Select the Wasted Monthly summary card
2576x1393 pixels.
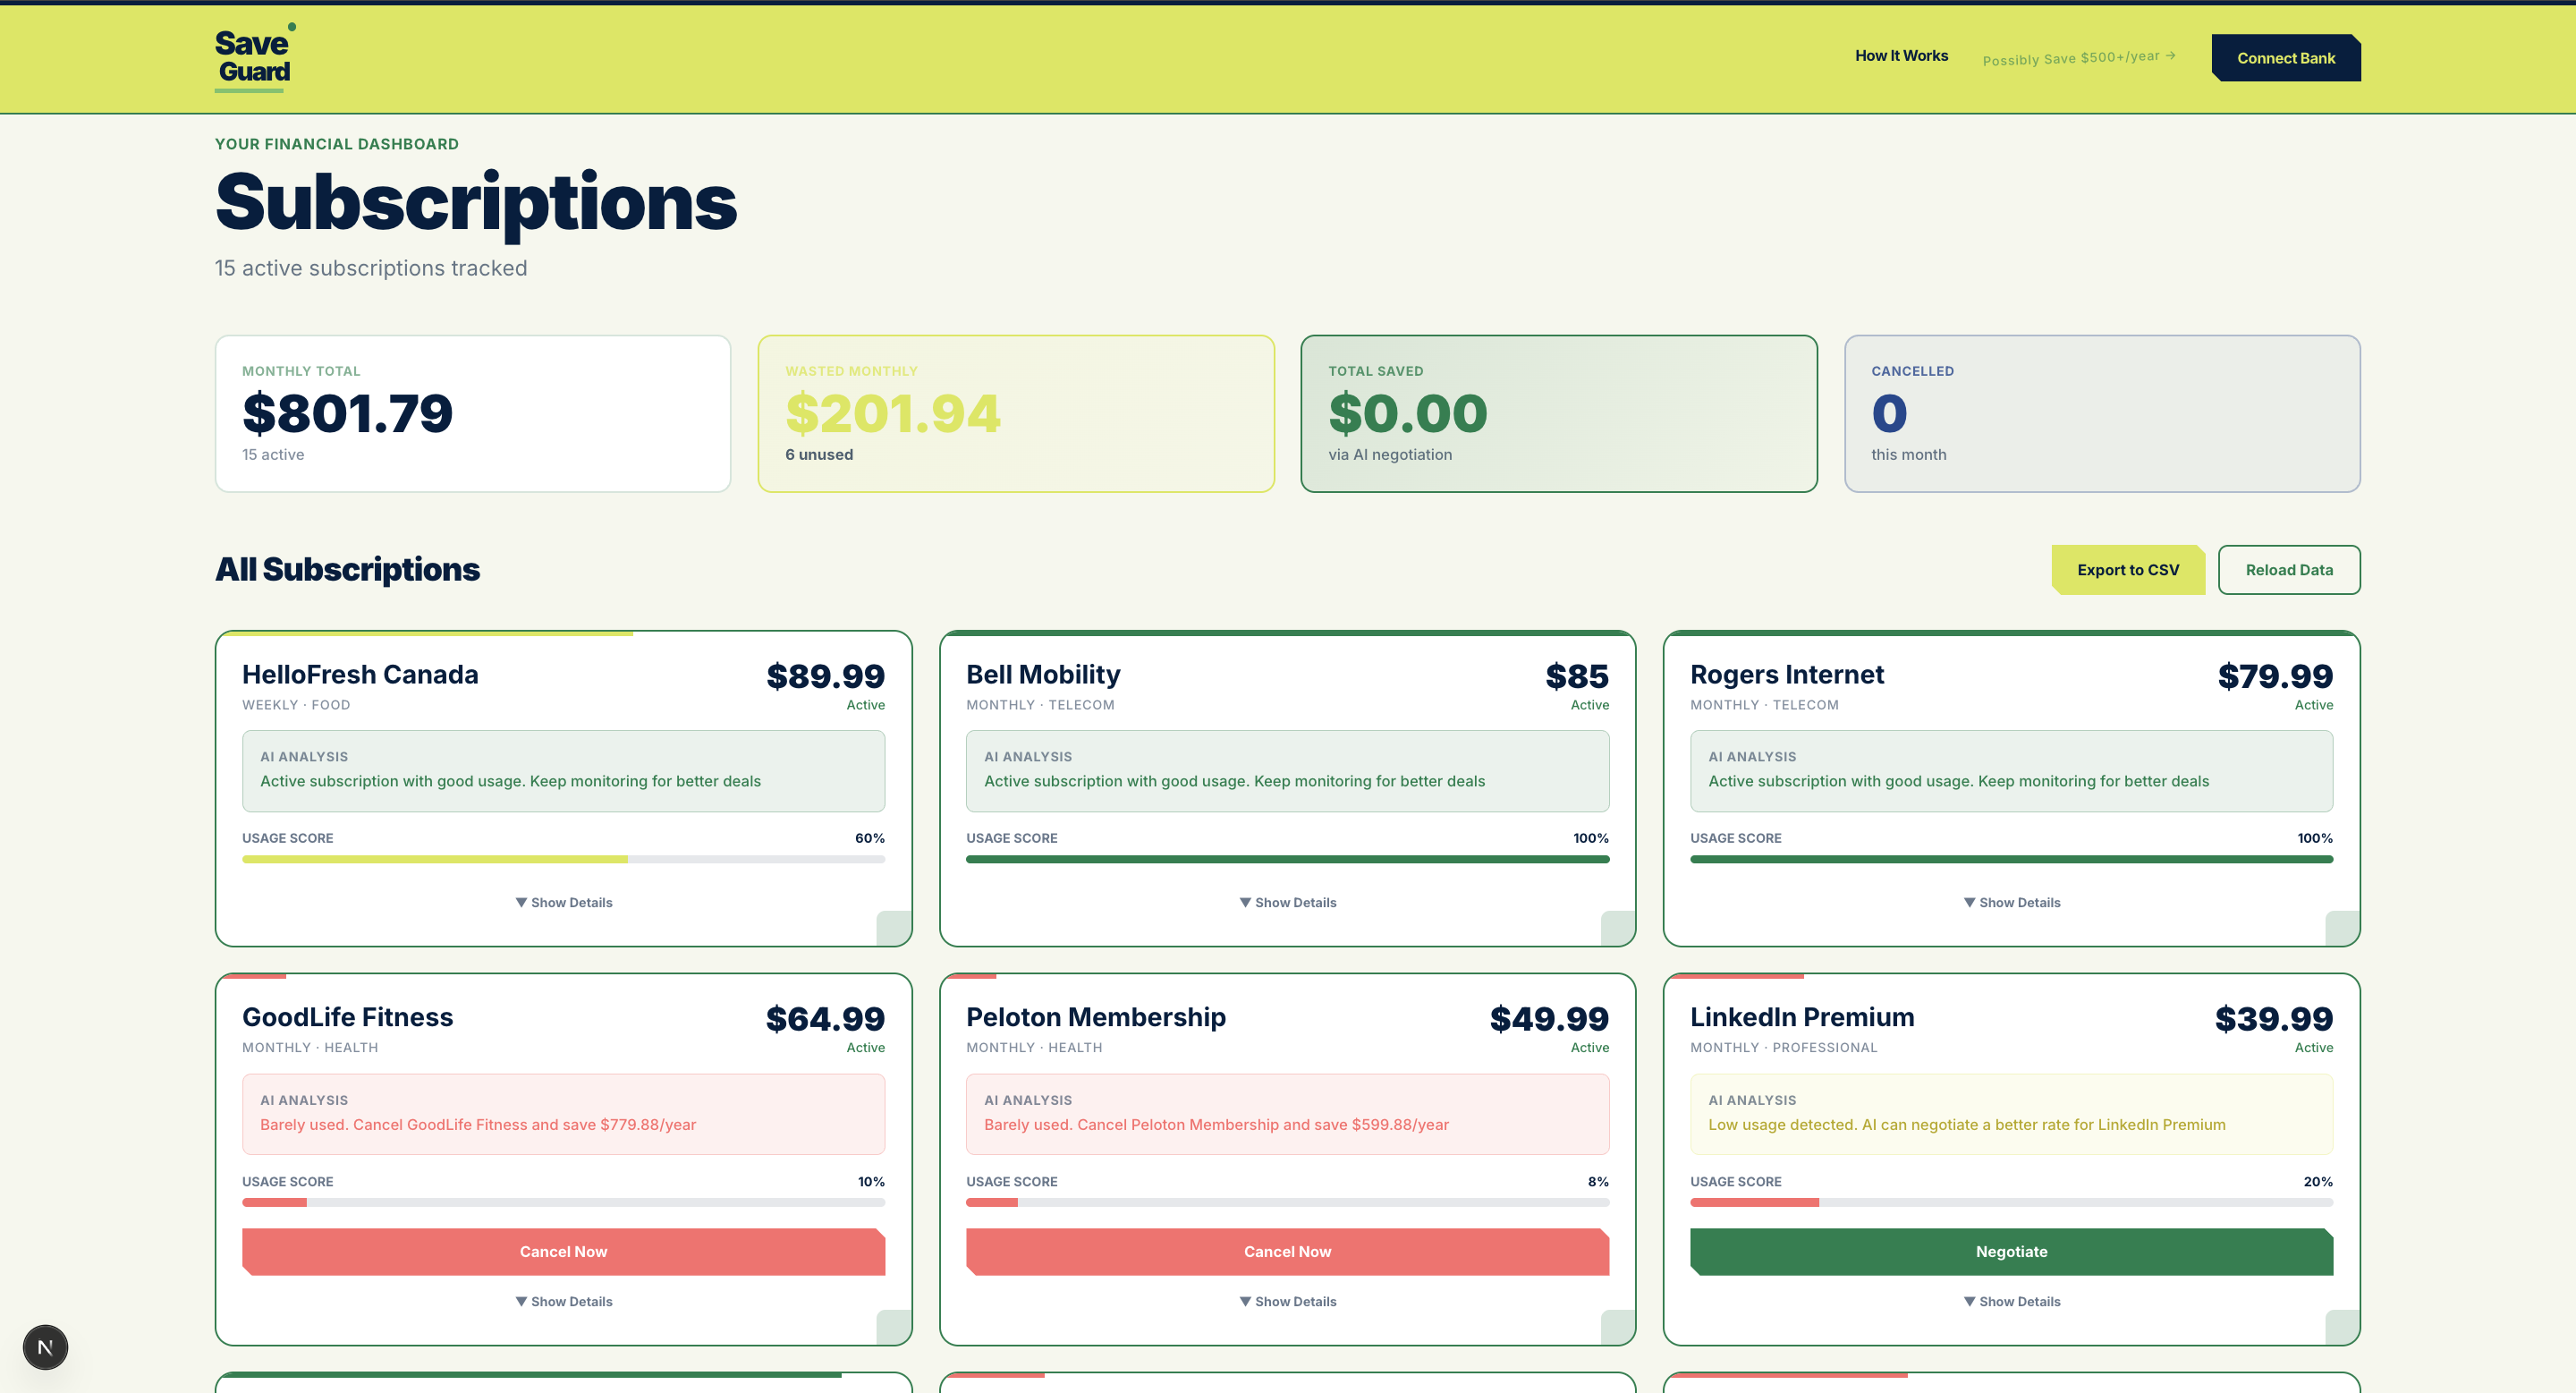(x=1016, y=413)
